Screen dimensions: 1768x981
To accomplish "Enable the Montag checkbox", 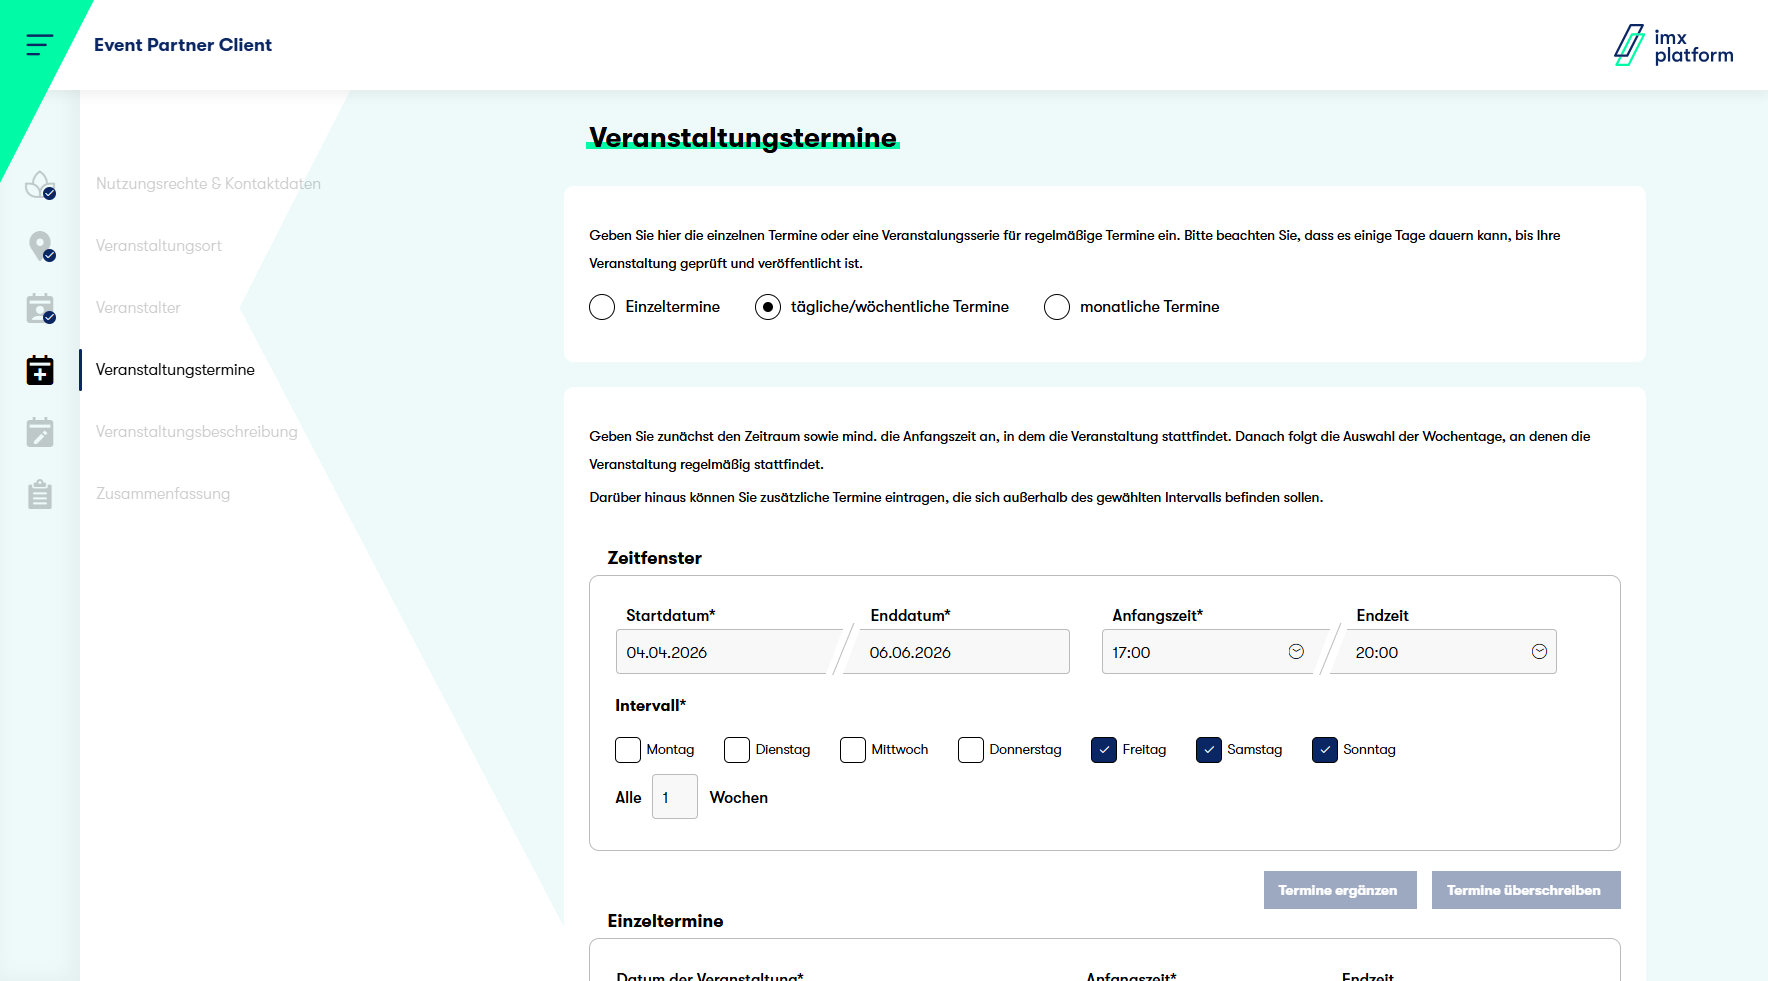I will (628, 750).
